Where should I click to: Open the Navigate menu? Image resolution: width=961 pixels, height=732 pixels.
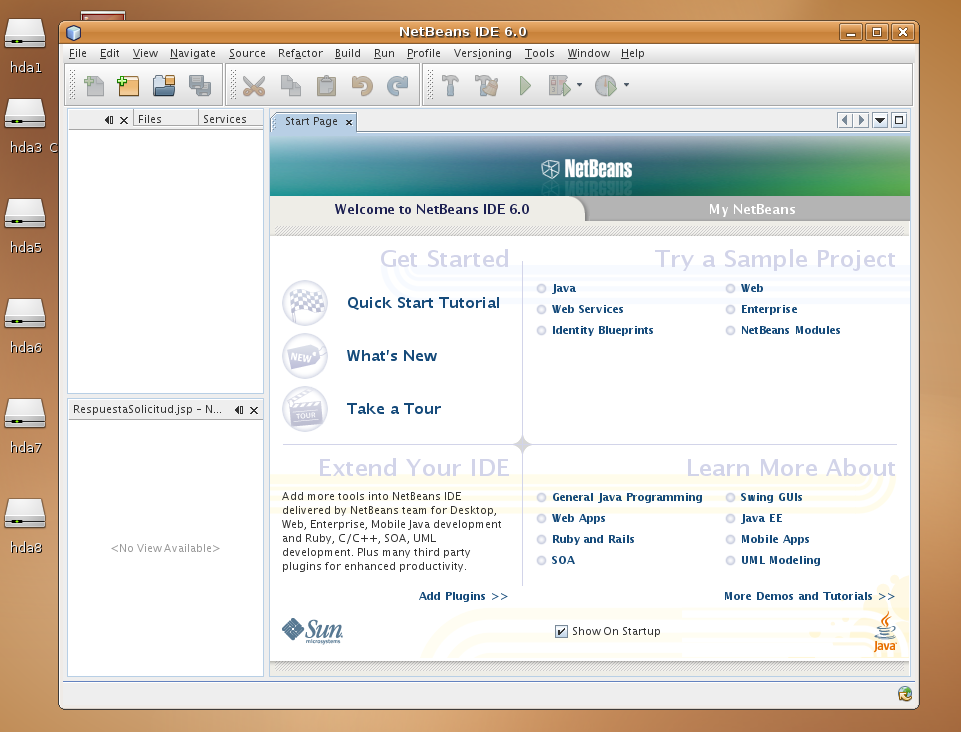tap(192, 53)
